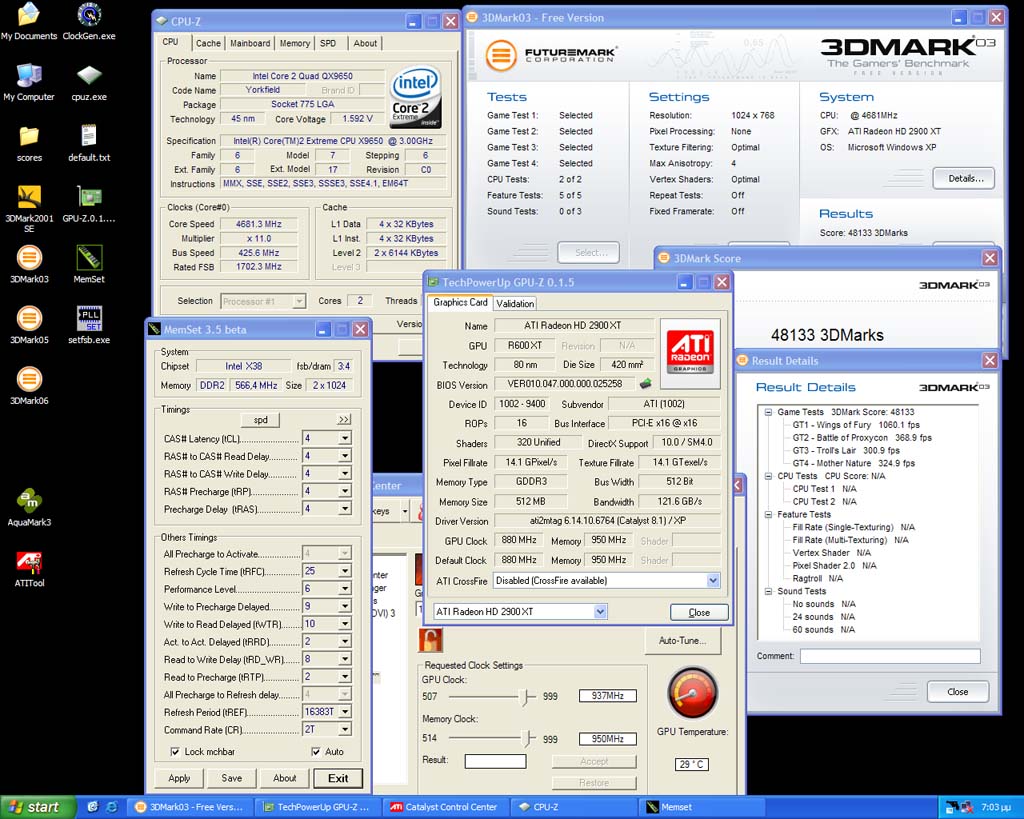The height and width of the screenshot is (819, 1024).
Task: Click Close button in GPU-Z window
Action: point(699,612)
